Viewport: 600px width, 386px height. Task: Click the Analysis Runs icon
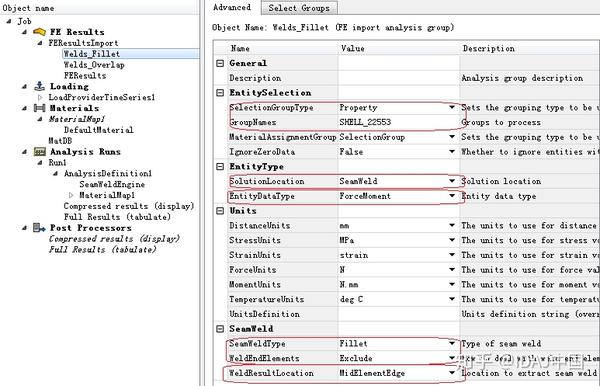tap(39, 151)
